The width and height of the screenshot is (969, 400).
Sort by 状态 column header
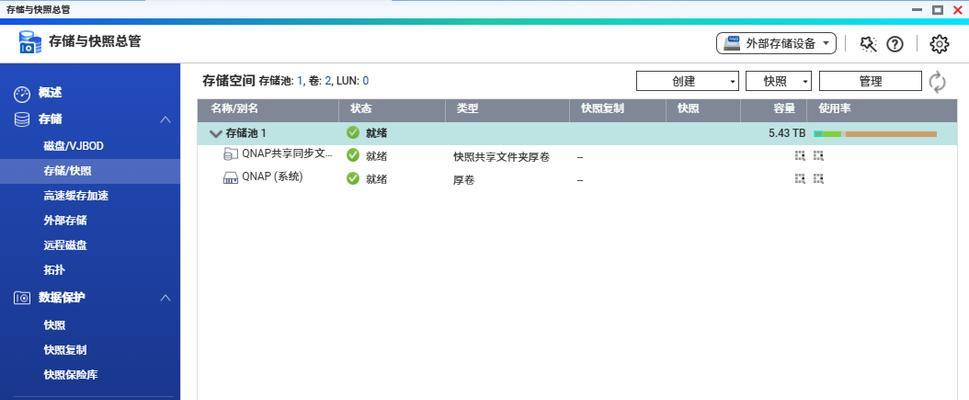point(392,110)
